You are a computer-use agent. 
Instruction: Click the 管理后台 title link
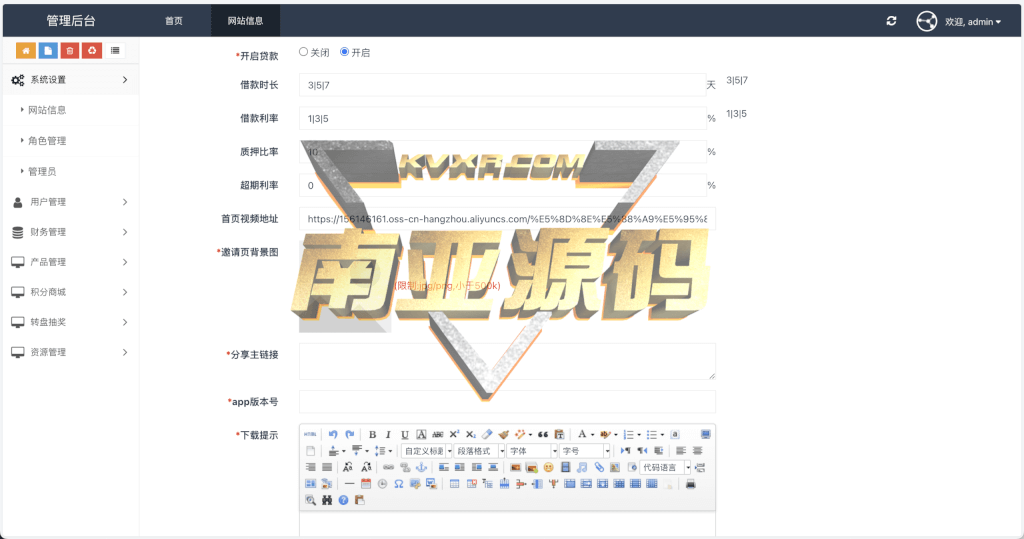pos(71,21)
